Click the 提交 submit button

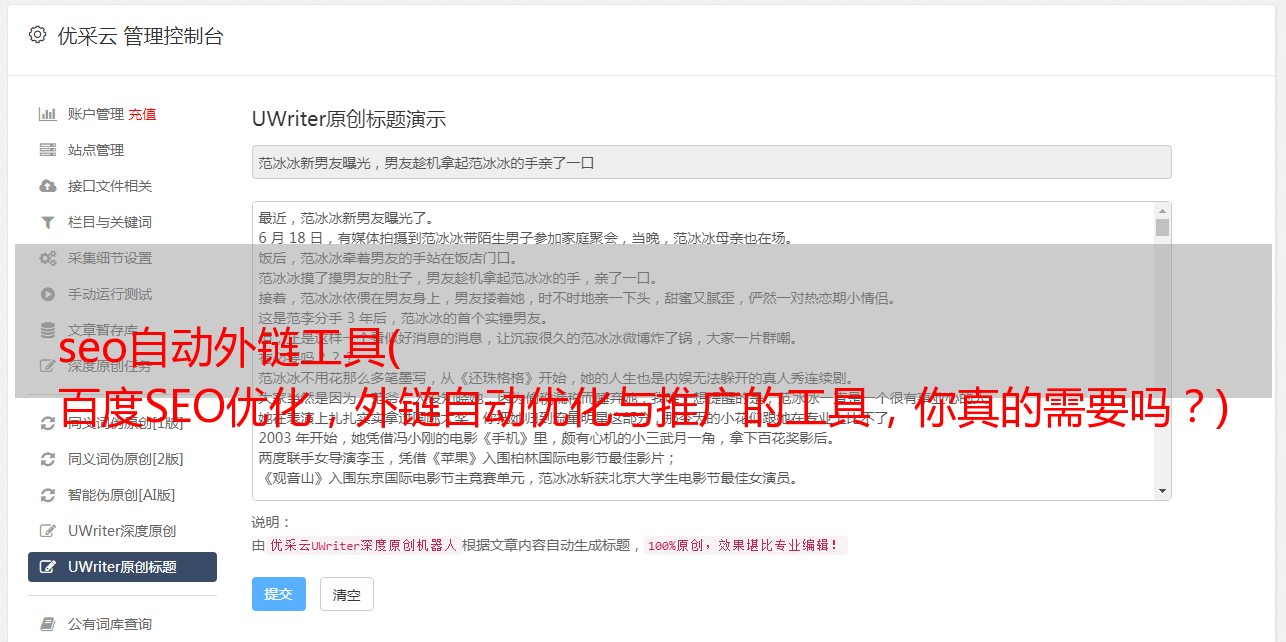pyautogui.click(x=279, y=594)
